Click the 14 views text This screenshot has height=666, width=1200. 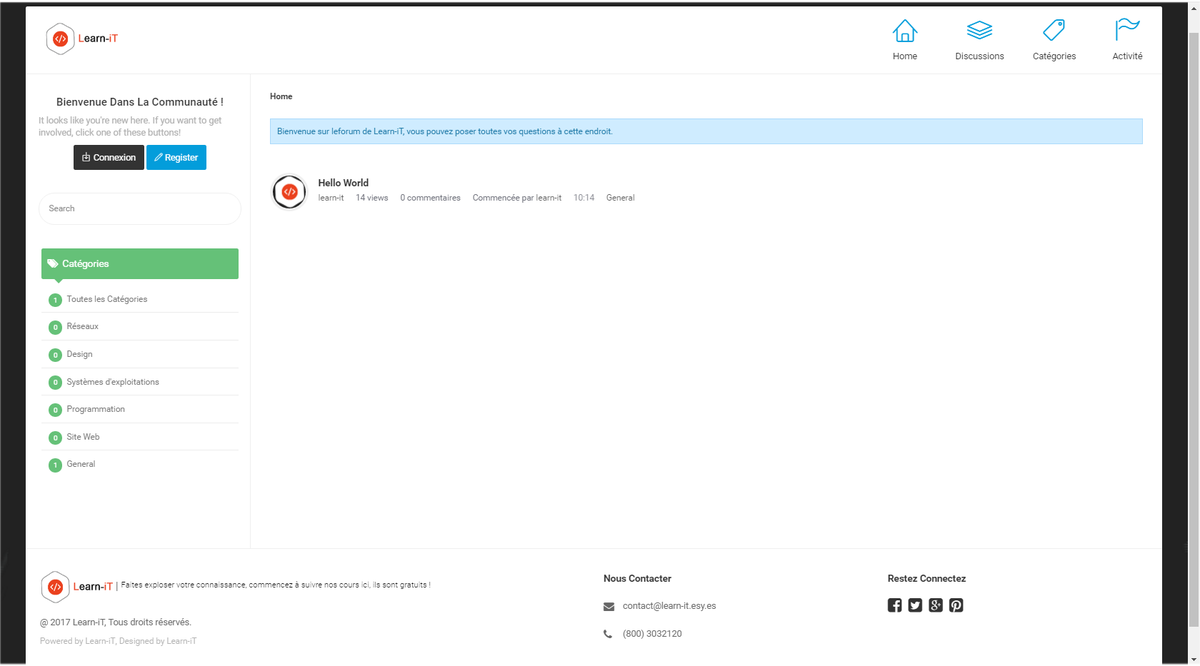click(372, 198)
